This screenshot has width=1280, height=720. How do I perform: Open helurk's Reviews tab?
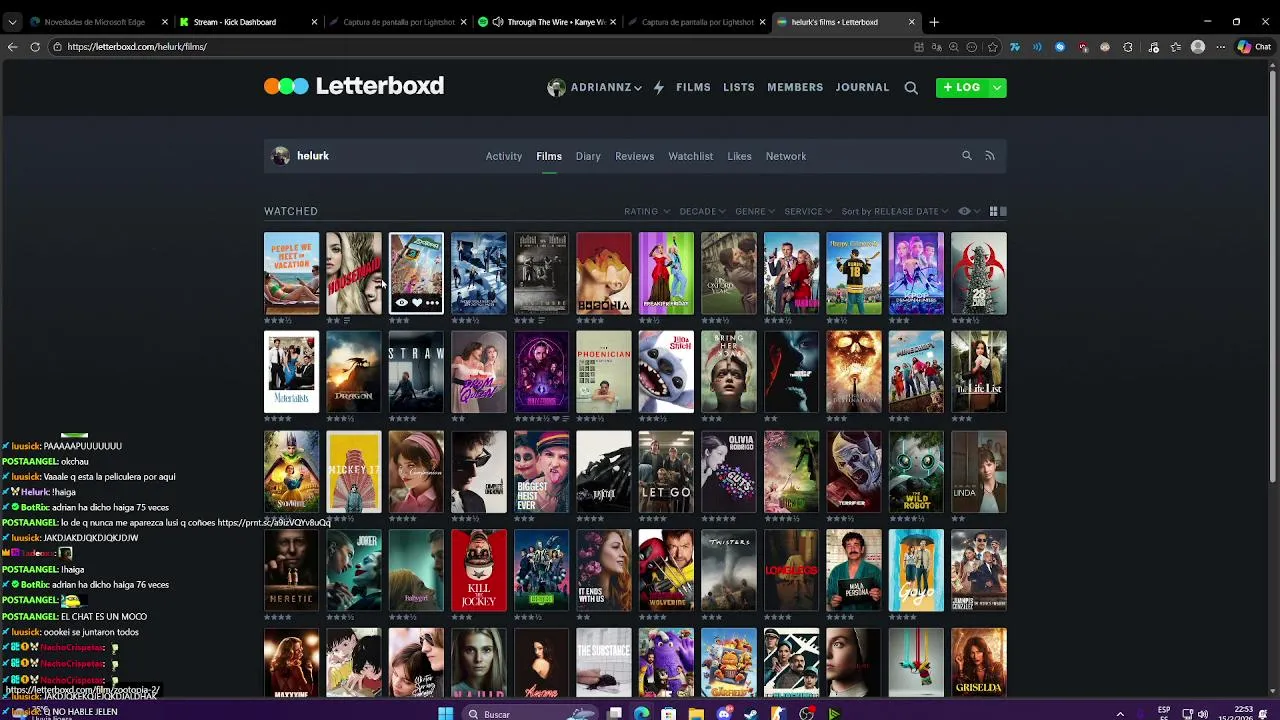coord(634,156)
